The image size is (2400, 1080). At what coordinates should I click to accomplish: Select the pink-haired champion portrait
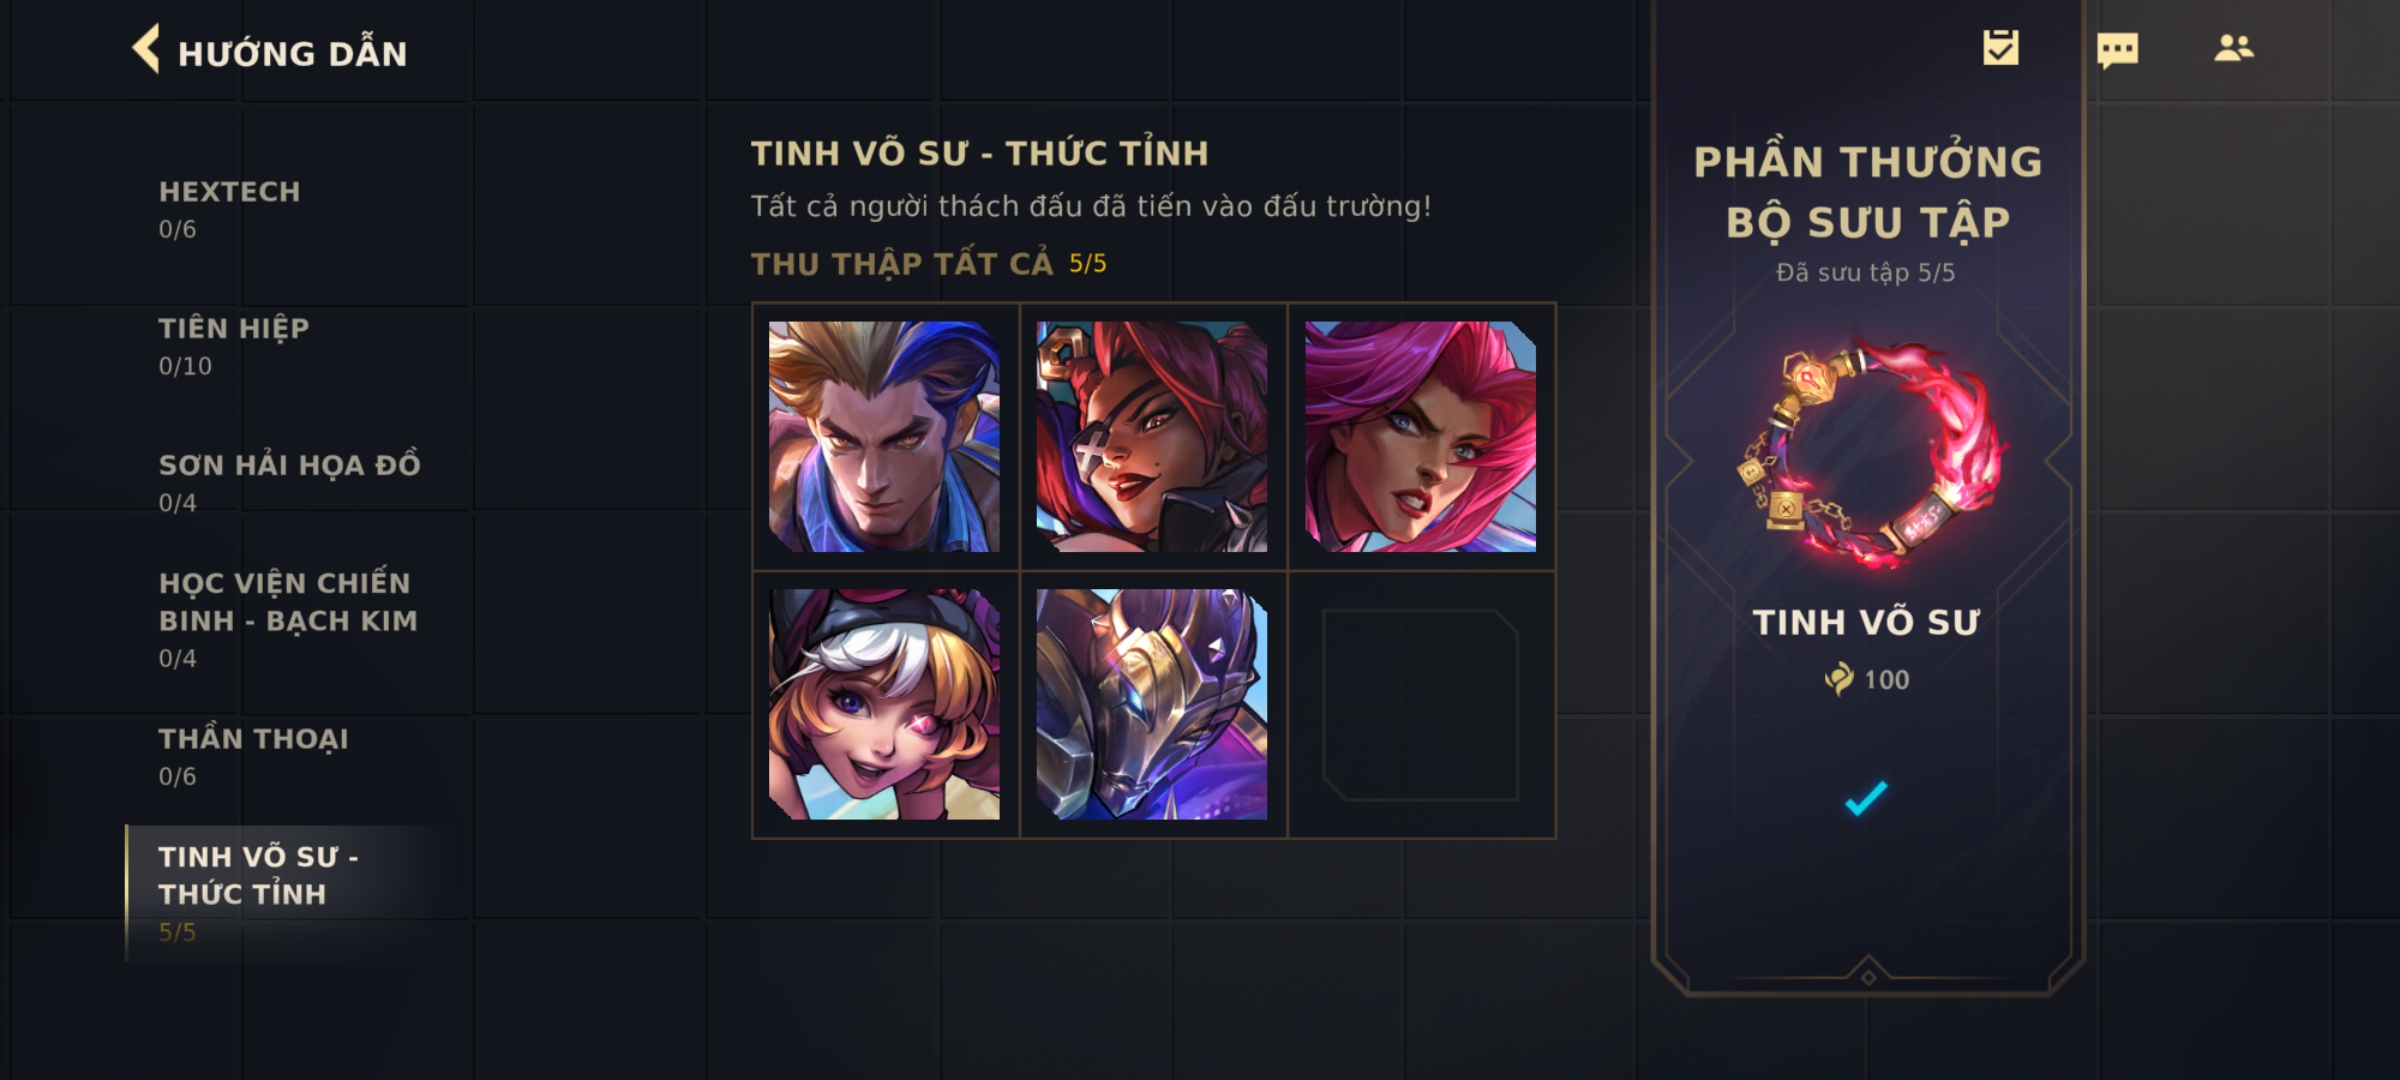(1420, 436)
